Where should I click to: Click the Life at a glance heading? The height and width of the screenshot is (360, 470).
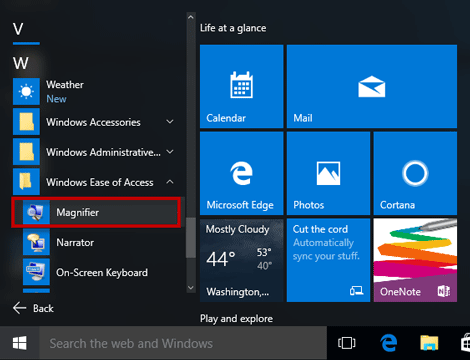click(233, 28)
